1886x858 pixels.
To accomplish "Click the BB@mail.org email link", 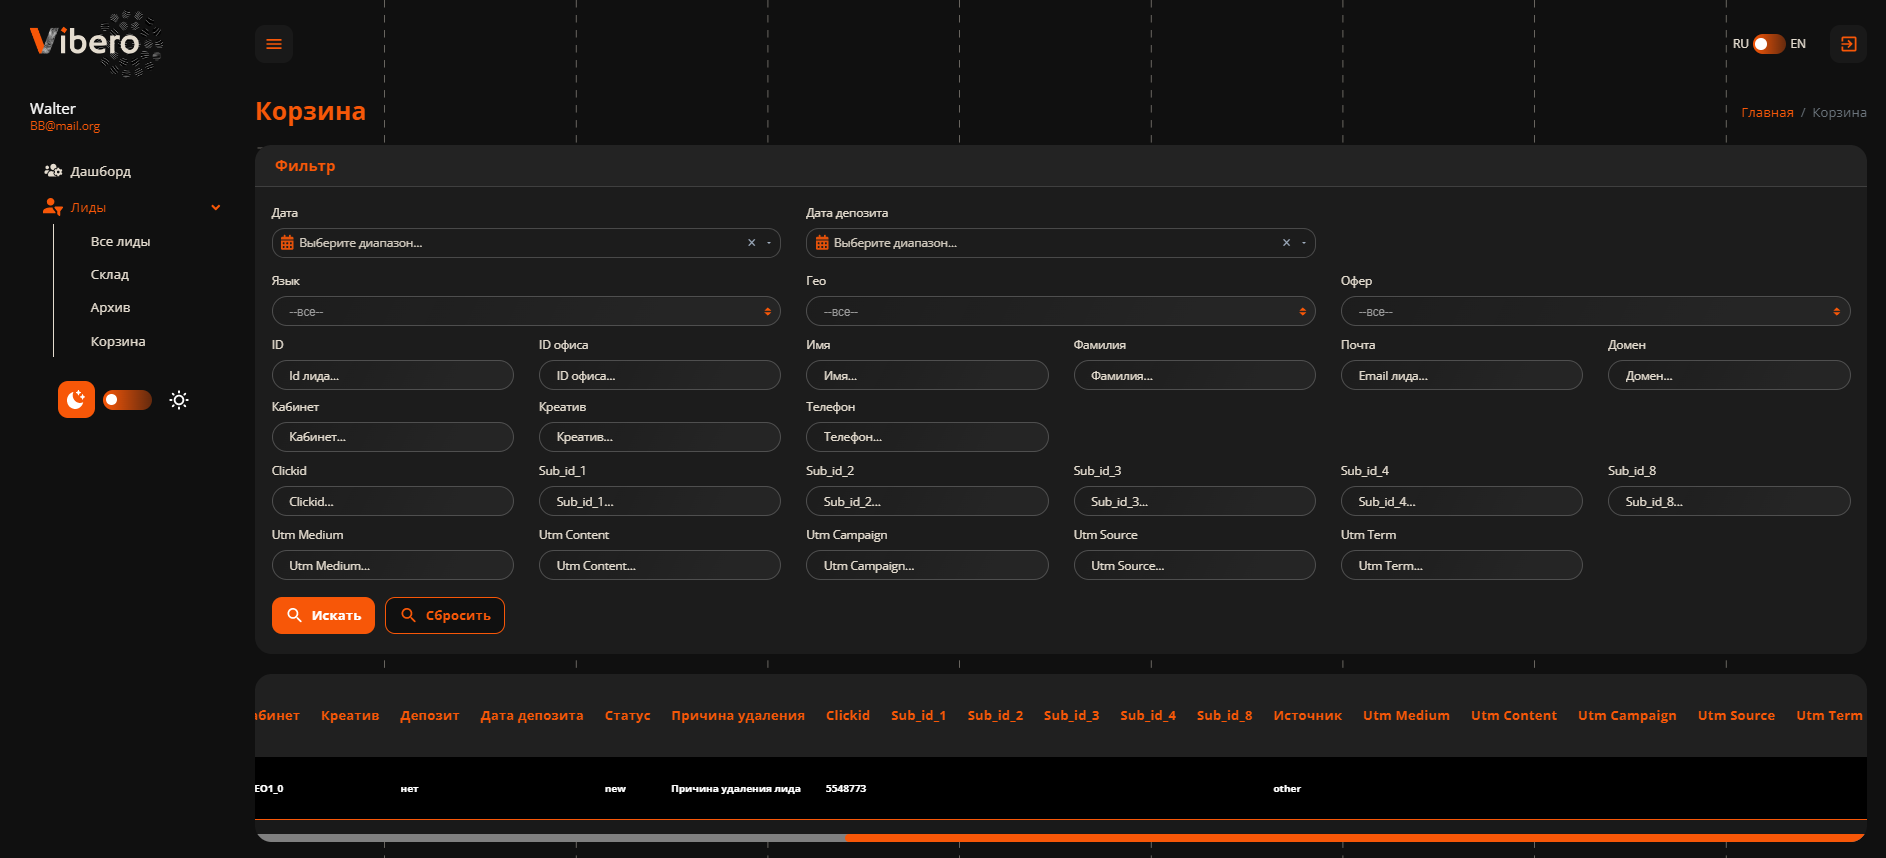I will 65,126.
